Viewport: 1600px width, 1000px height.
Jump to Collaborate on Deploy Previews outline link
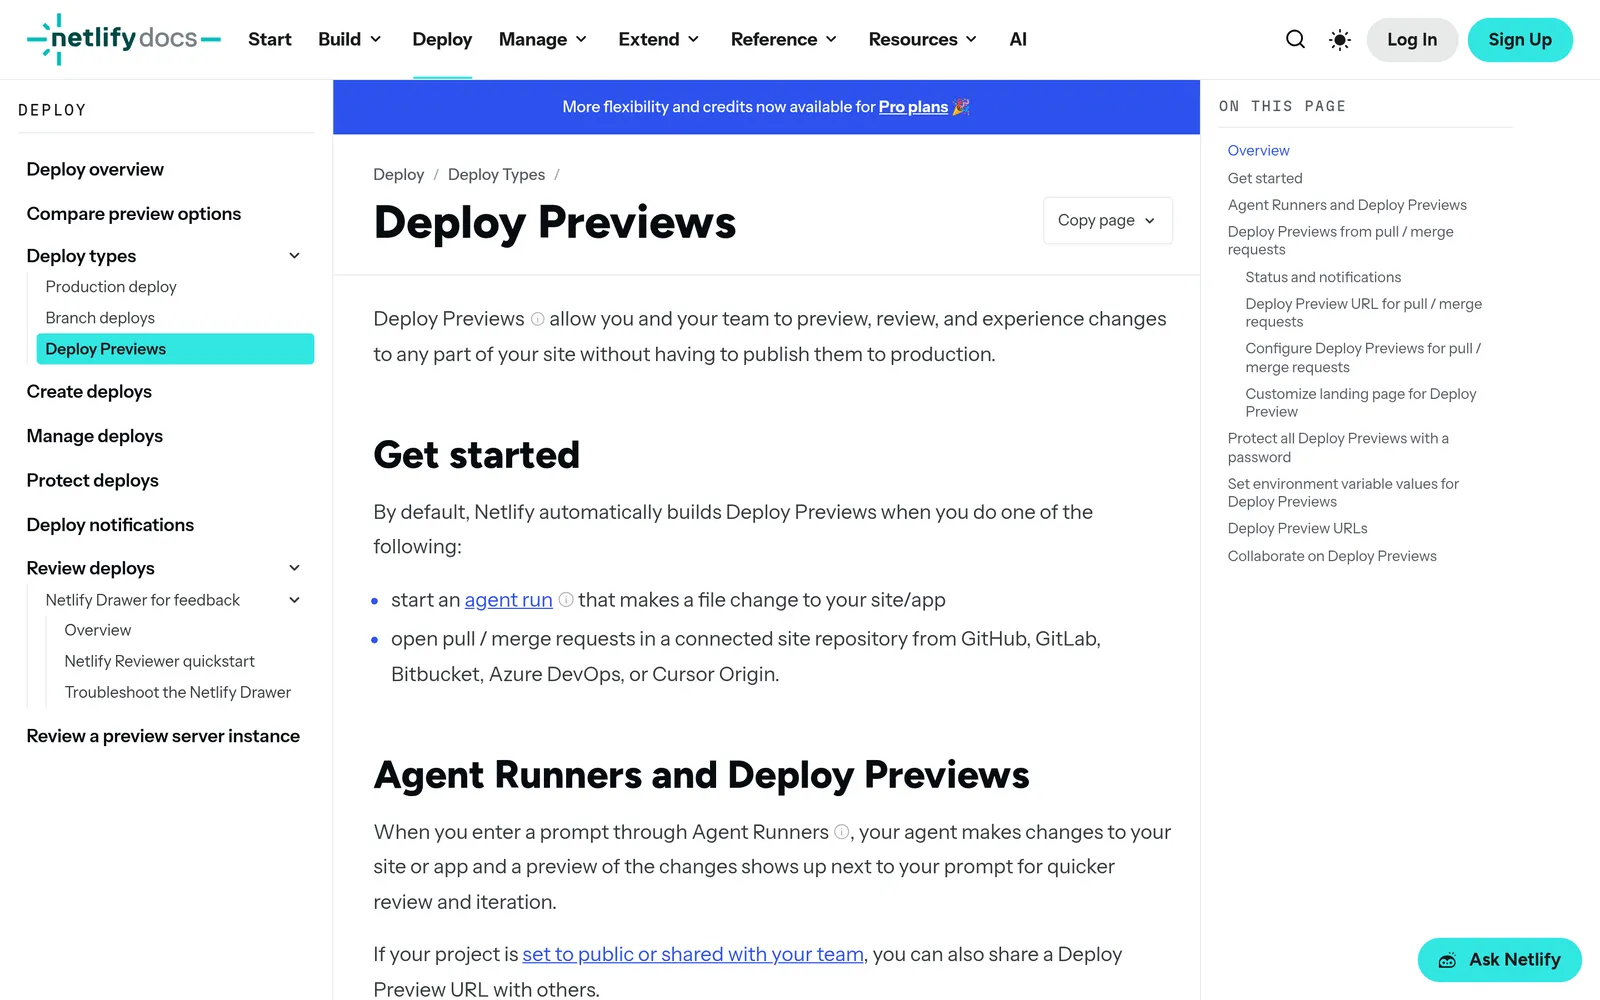1332,556
